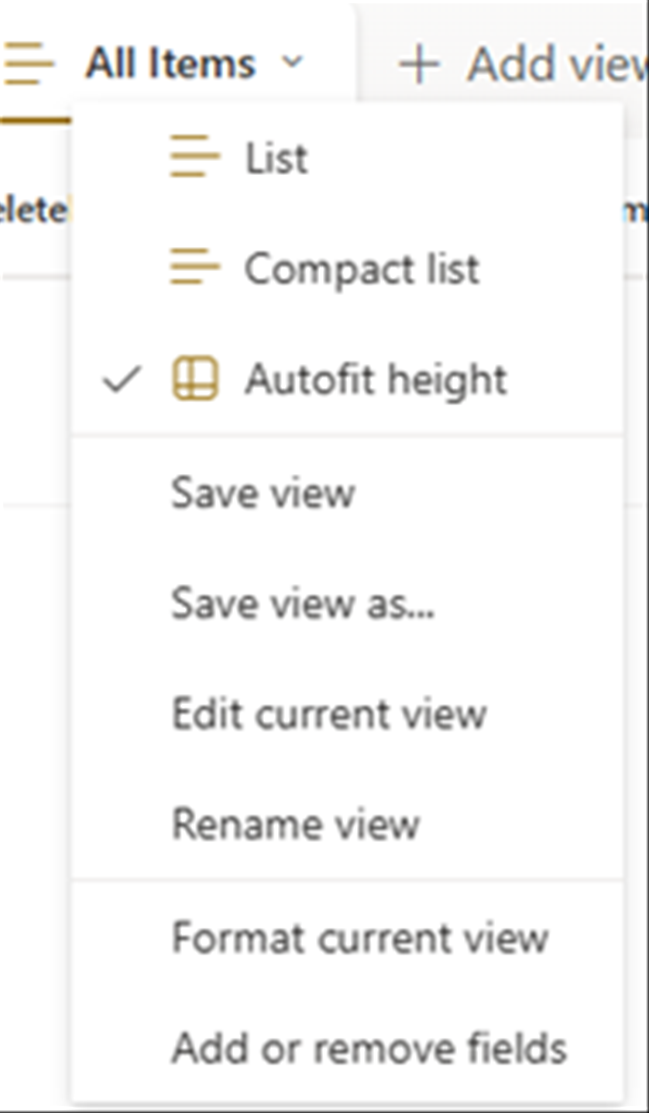Select the List menu label
Image resolution: width=649 pixels, height=1113 pixels.
pyautogui.click(x=276, y=158)
